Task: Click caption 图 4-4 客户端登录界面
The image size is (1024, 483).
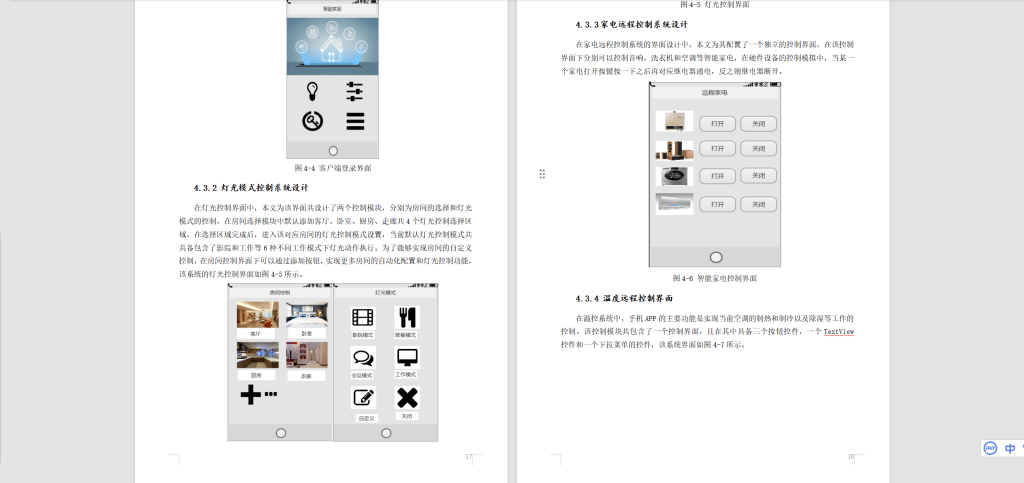Action: (332, 168)
